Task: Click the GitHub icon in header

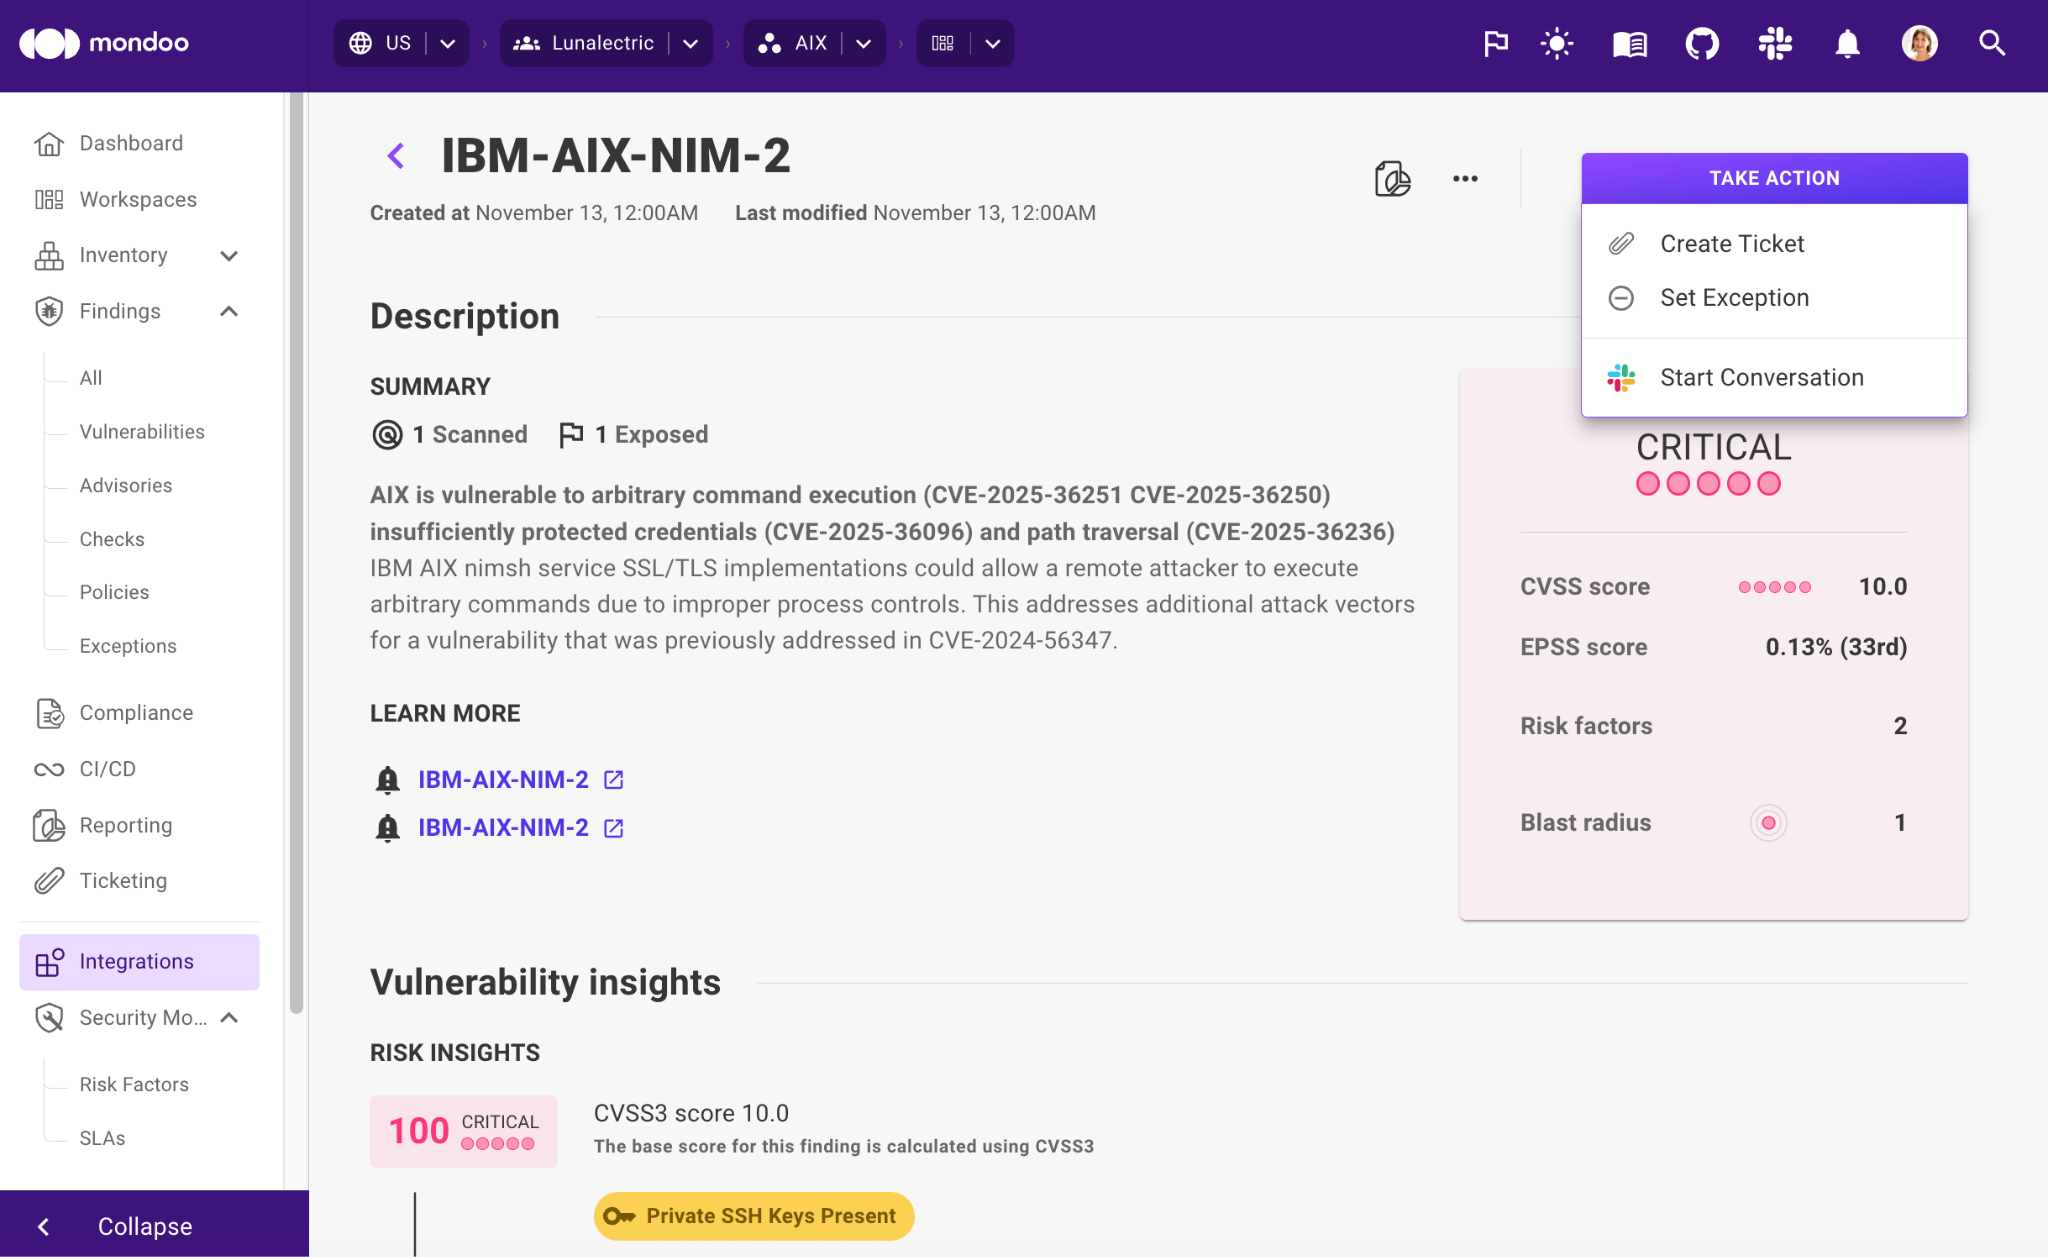Action: pyautogui.click(x=1701, y=43)
